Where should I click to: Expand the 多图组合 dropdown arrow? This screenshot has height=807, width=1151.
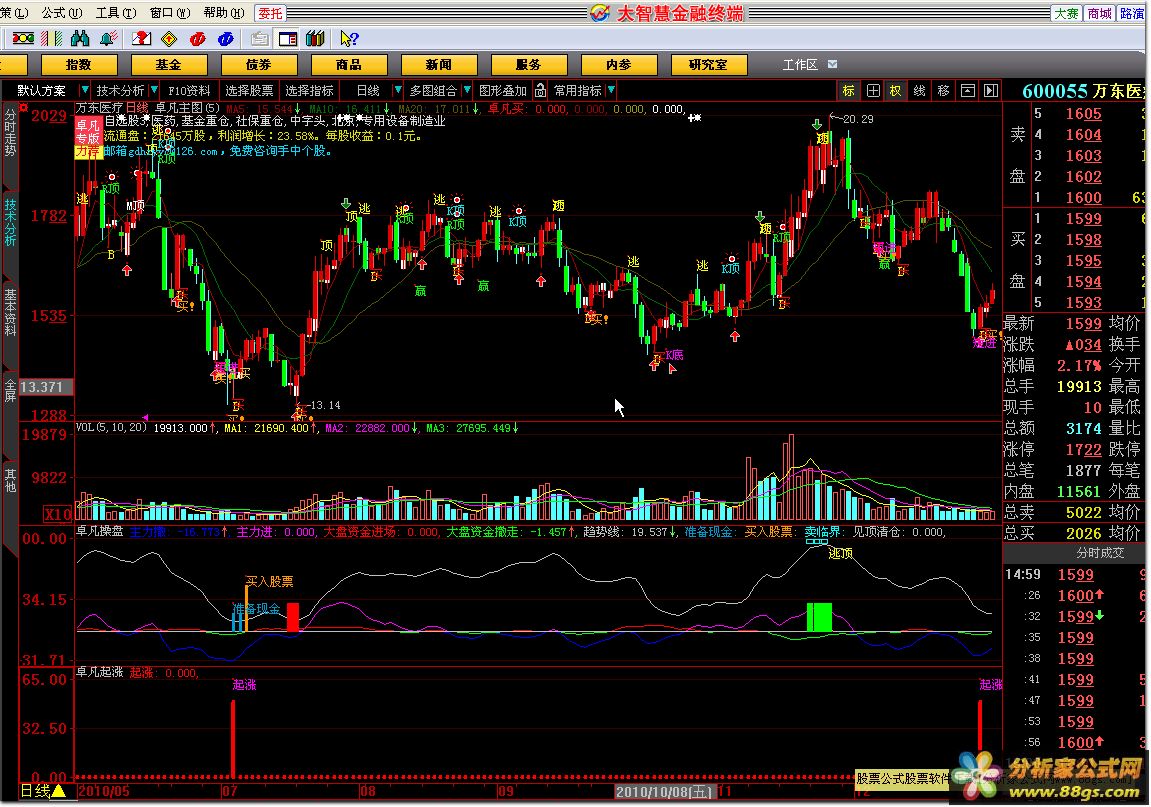pyautogui.click(x=467, y=90)
